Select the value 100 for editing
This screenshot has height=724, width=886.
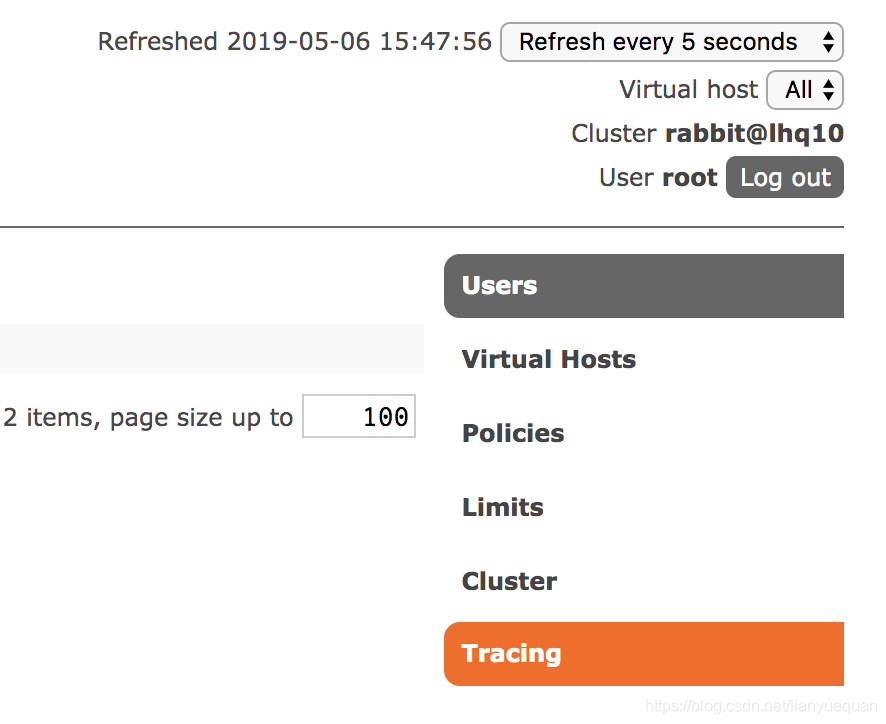(x=385, y=416)
